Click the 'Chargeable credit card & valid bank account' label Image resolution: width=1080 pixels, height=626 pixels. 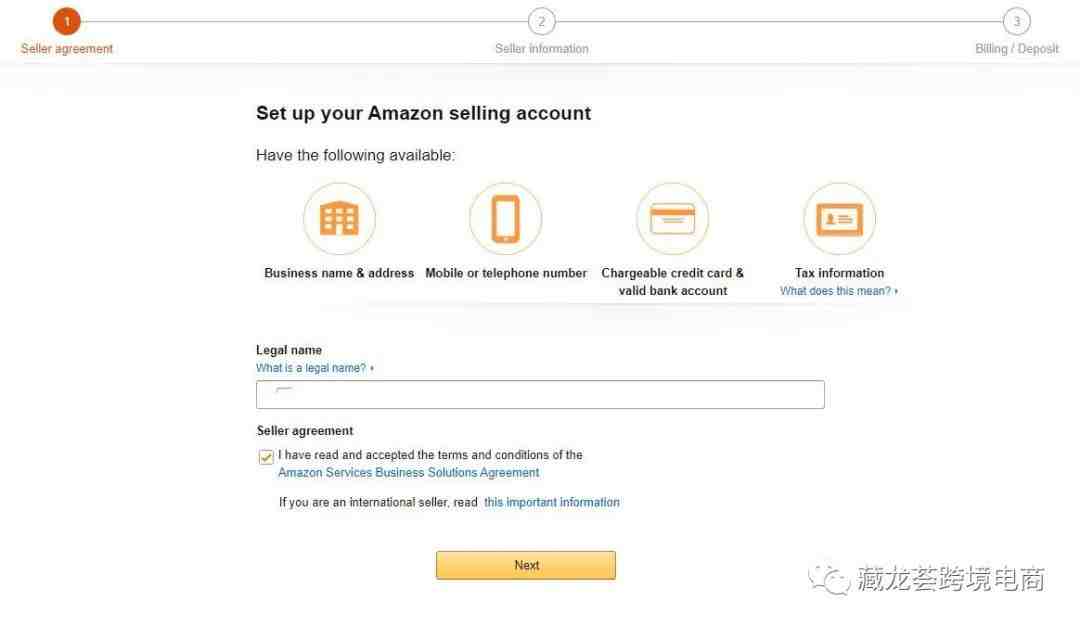tap(673, 282)
